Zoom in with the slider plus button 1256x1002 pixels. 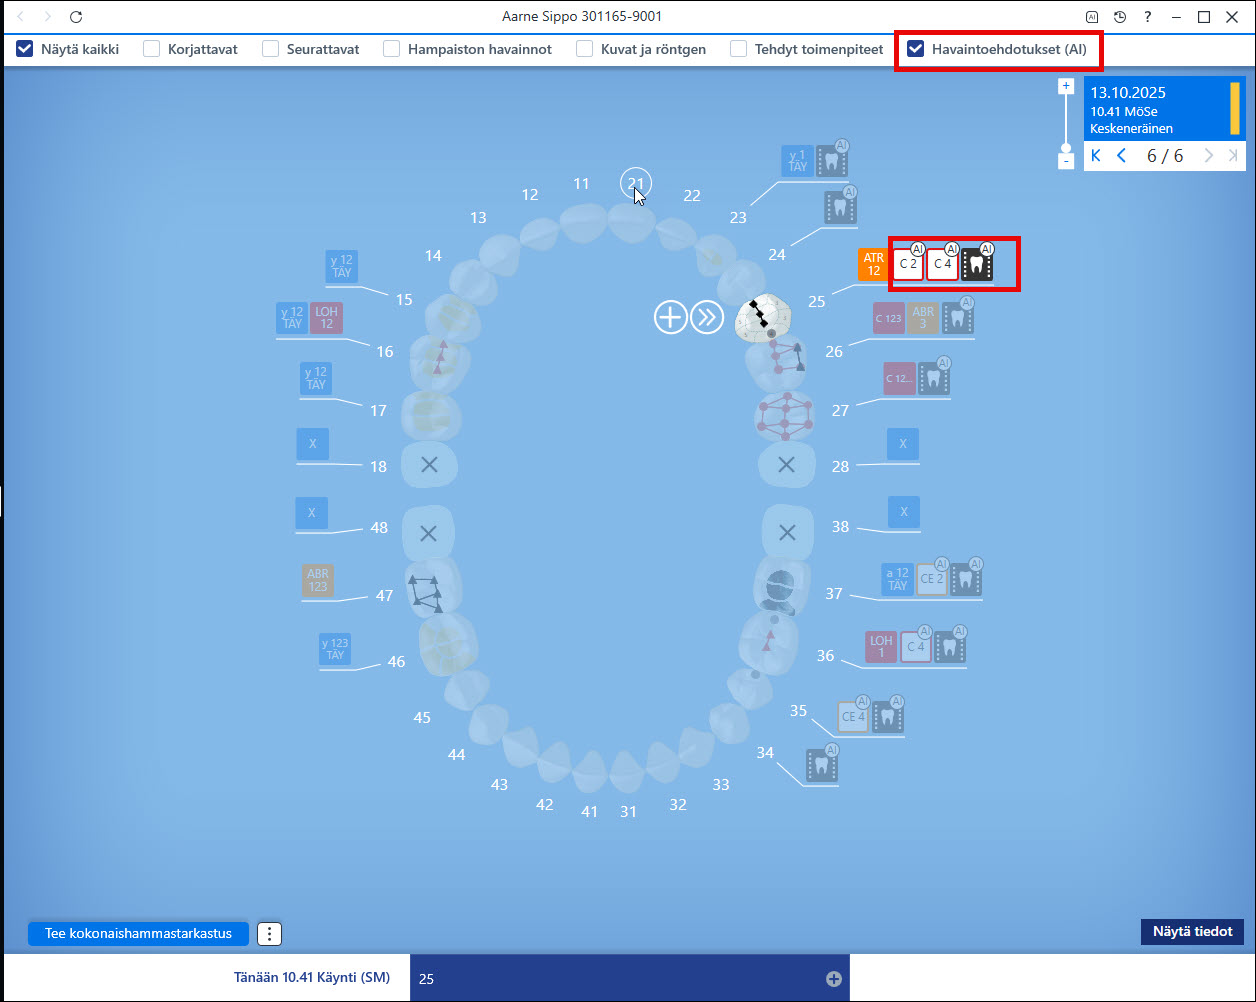click(x=1066, y=86)
